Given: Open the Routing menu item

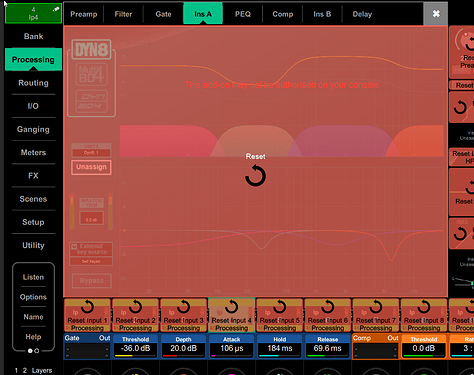Looking at the screenshot, I should (33, 83).
